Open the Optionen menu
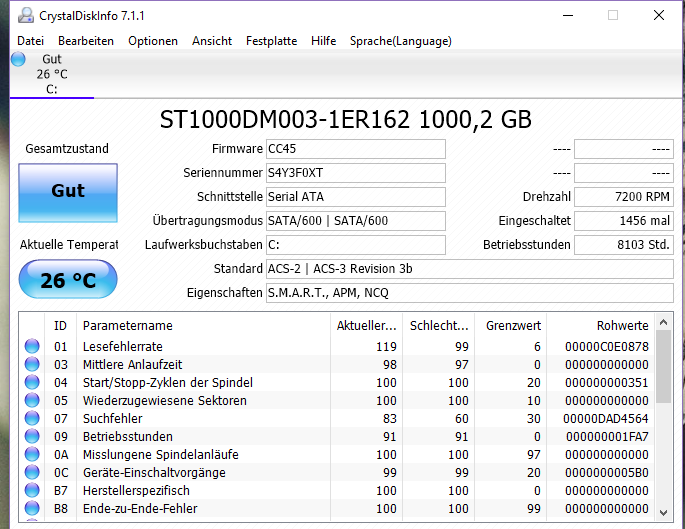685x529 pixels. [x=153, y=41]
